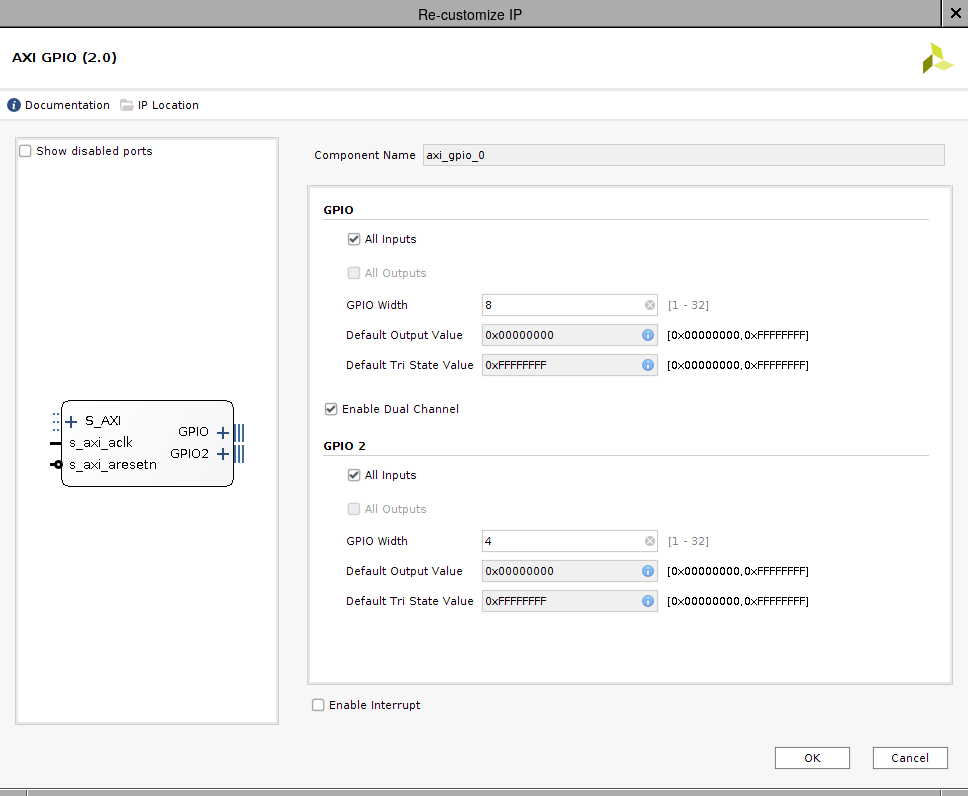The width and height of the screenshot is (968, 796).
Task: Uncheck All Inputs under GPIO section
Action: point(354,239)
